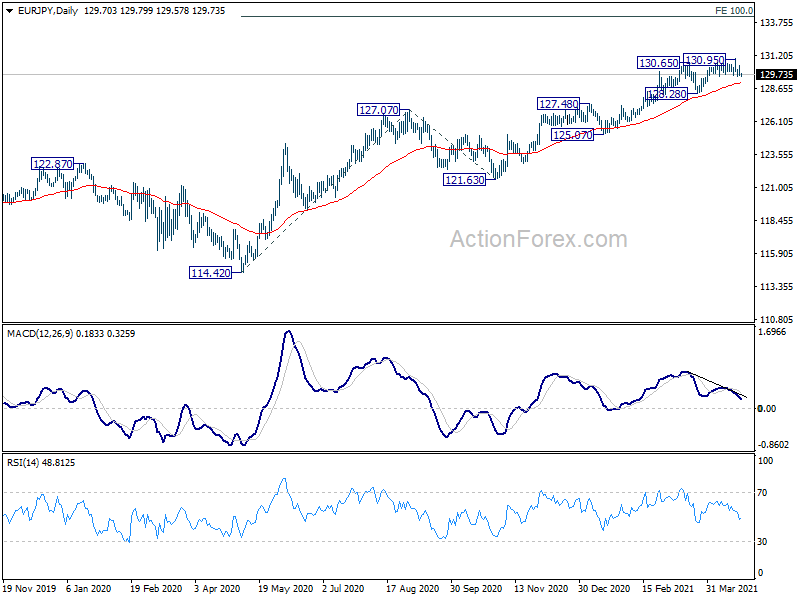Click the 127.070 price label
This screenshot has width=800, height=600.
click(x=379, y=110)
